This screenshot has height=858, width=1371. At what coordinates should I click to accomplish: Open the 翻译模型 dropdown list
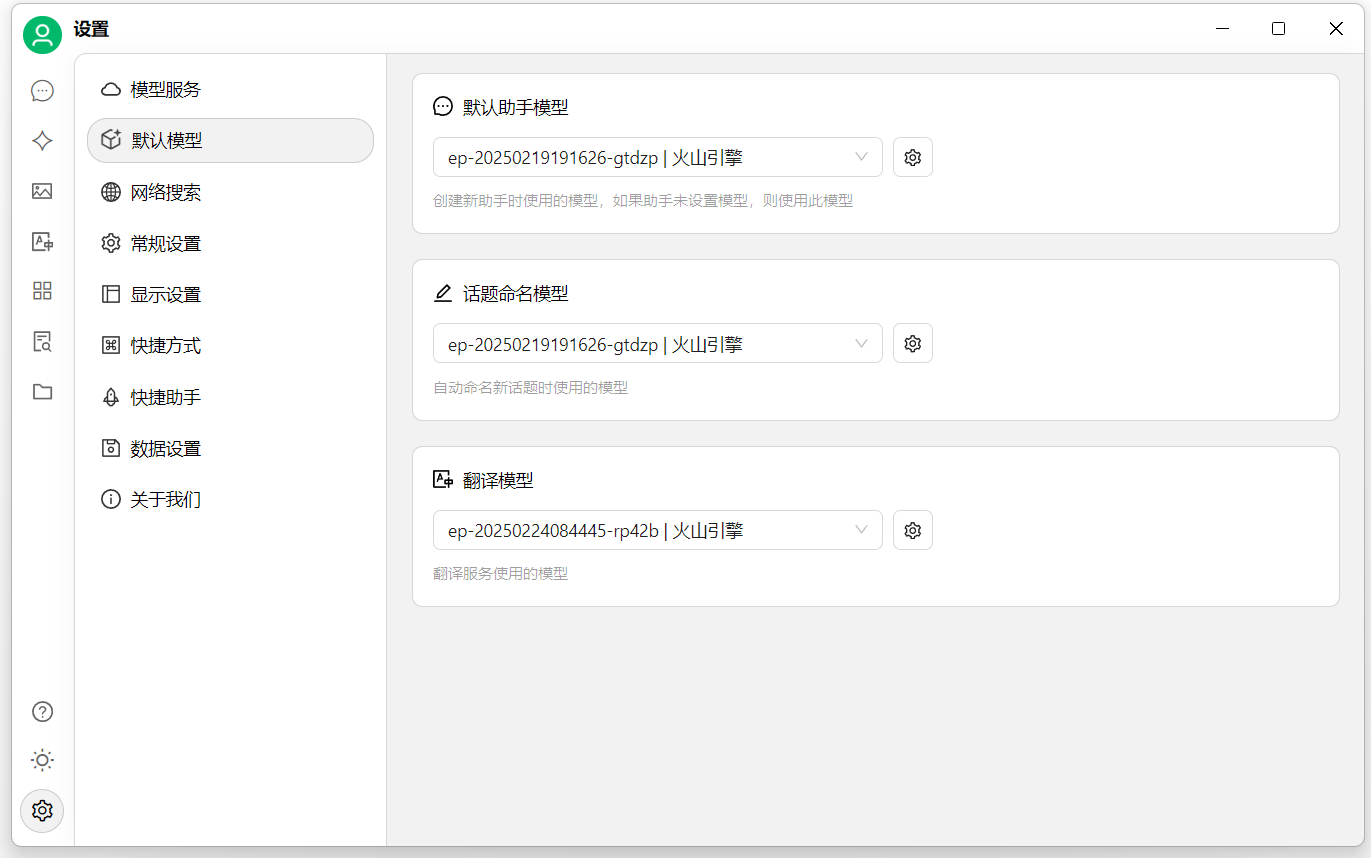pyautogui.click(x=657, y=530)
